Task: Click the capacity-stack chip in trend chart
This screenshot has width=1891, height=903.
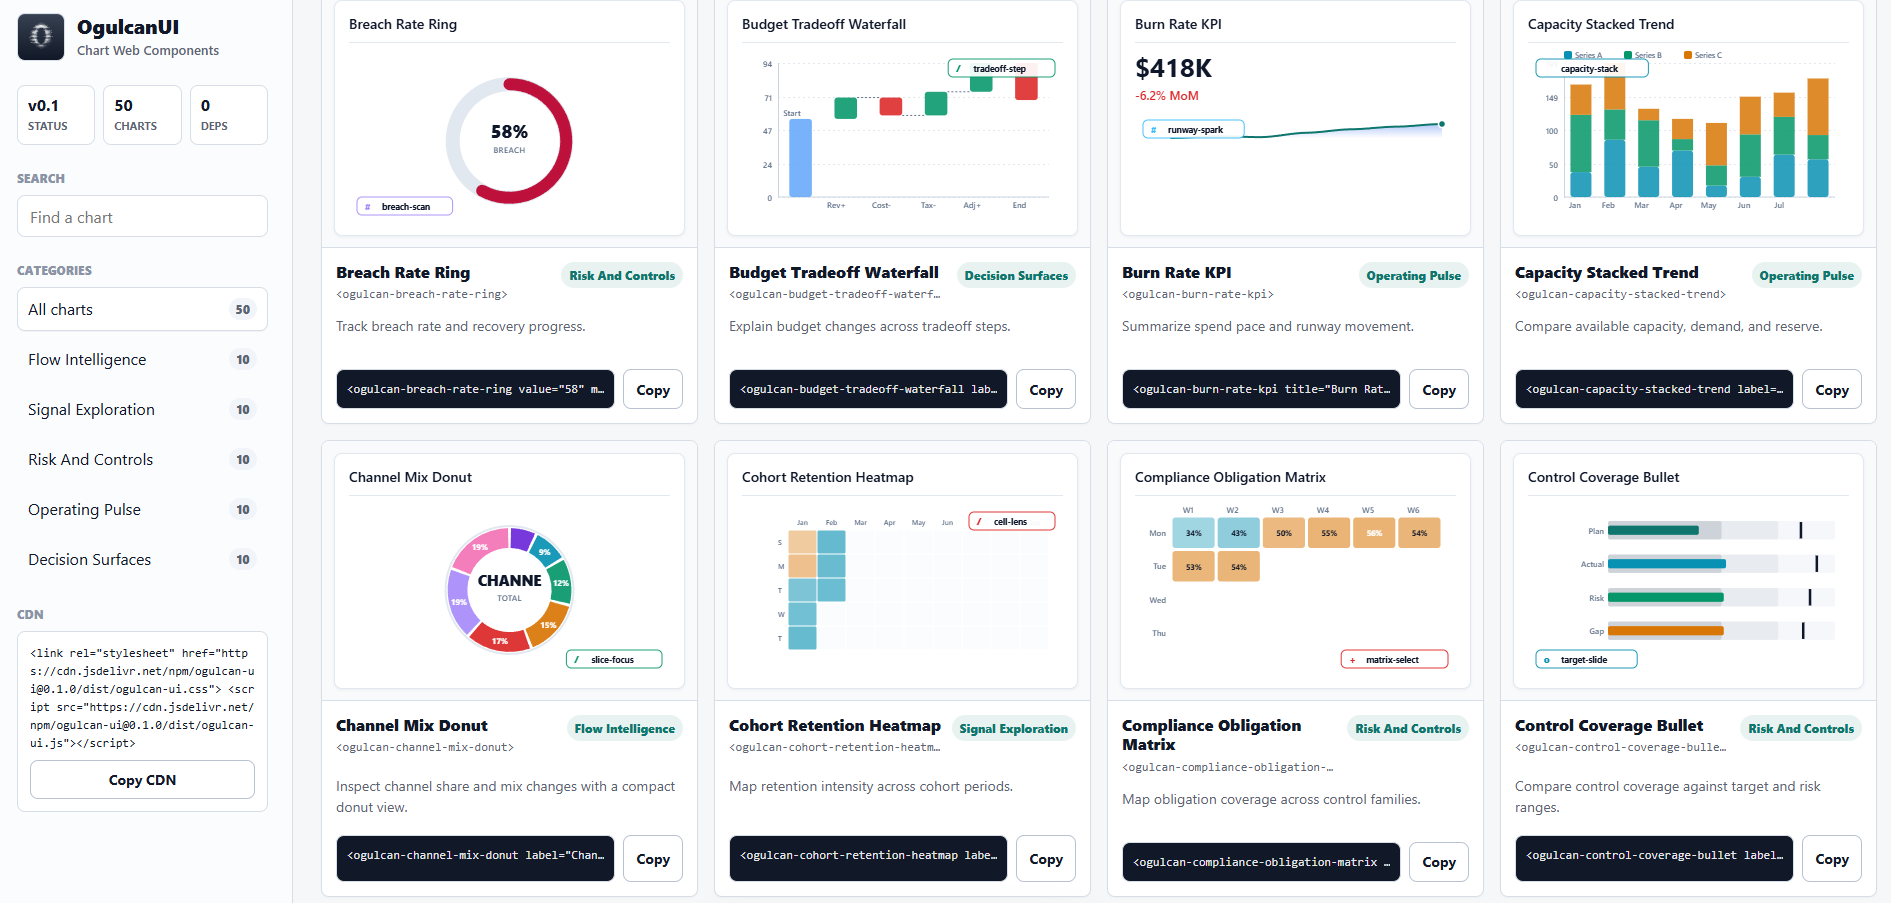Action: (1592, 68)
